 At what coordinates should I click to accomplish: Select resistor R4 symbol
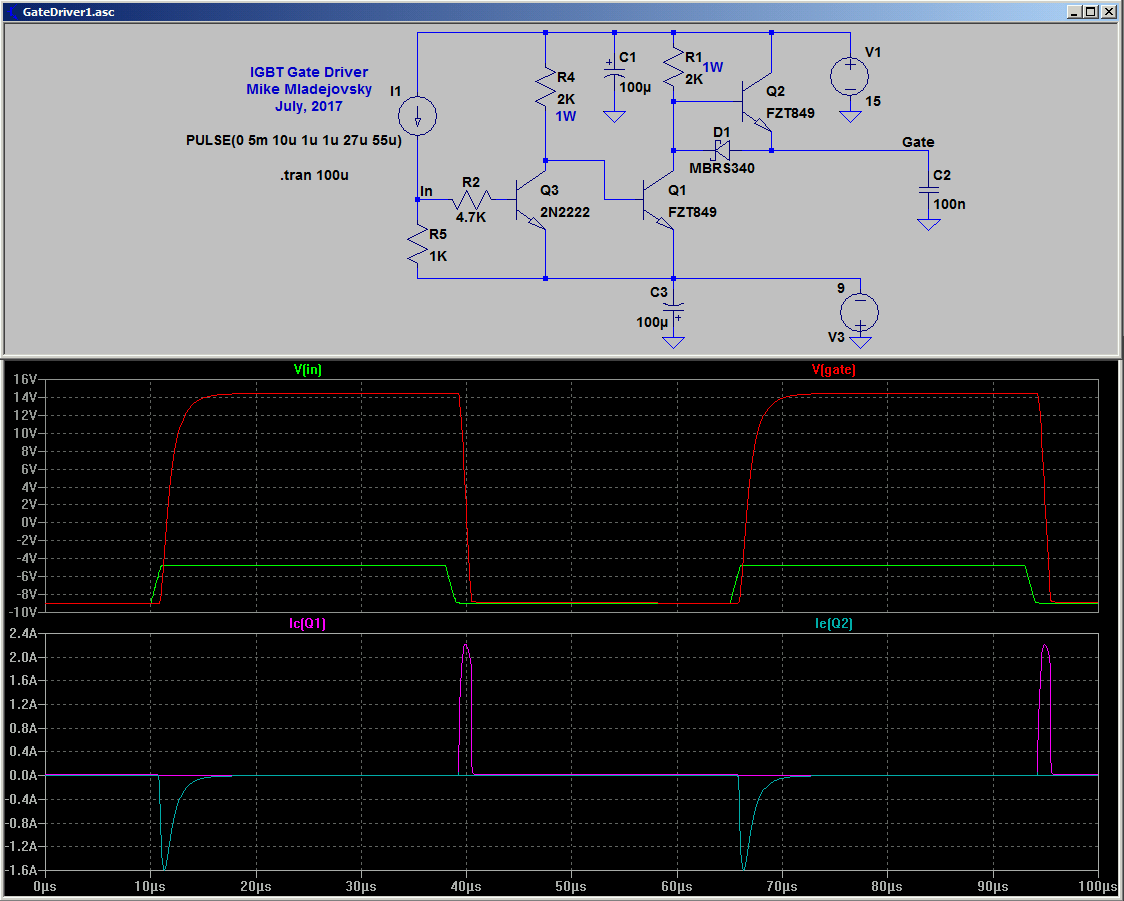click(546, 87)
